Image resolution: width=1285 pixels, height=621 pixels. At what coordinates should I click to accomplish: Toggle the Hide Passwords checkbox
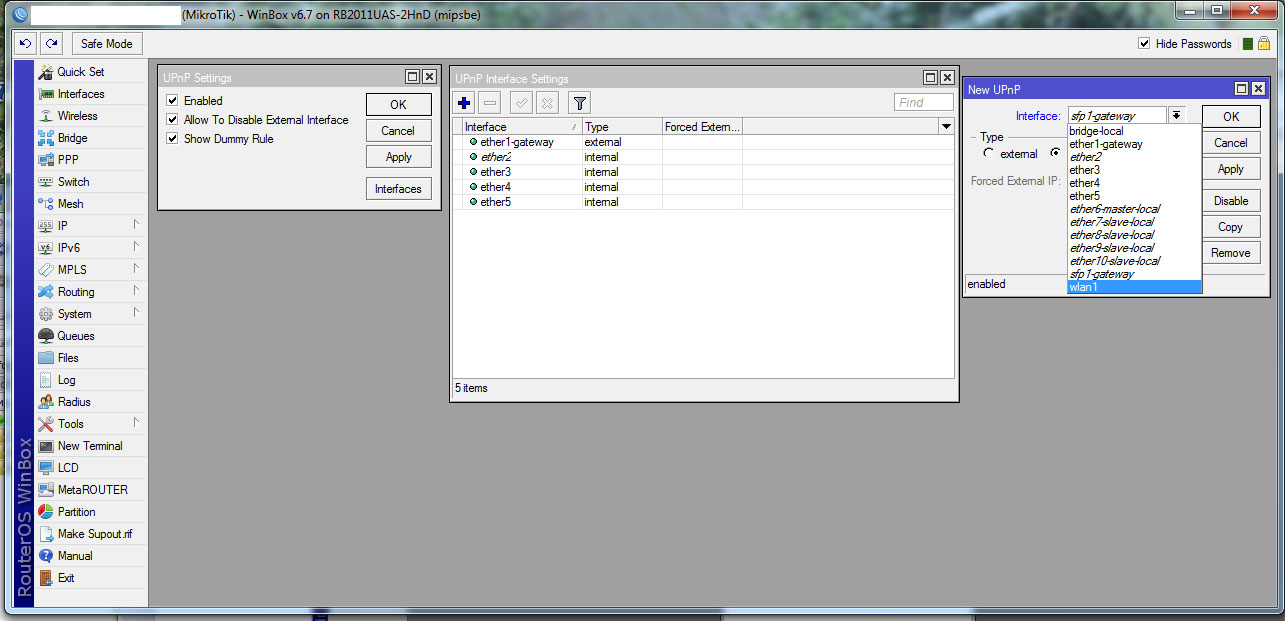[x=1144, y=44]
